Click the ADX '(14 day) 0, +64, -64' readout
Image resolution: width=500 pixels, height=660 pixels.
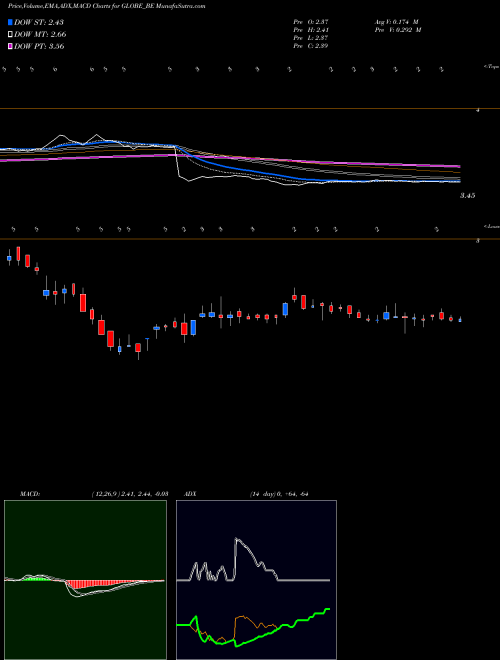[x=278, y=494]
